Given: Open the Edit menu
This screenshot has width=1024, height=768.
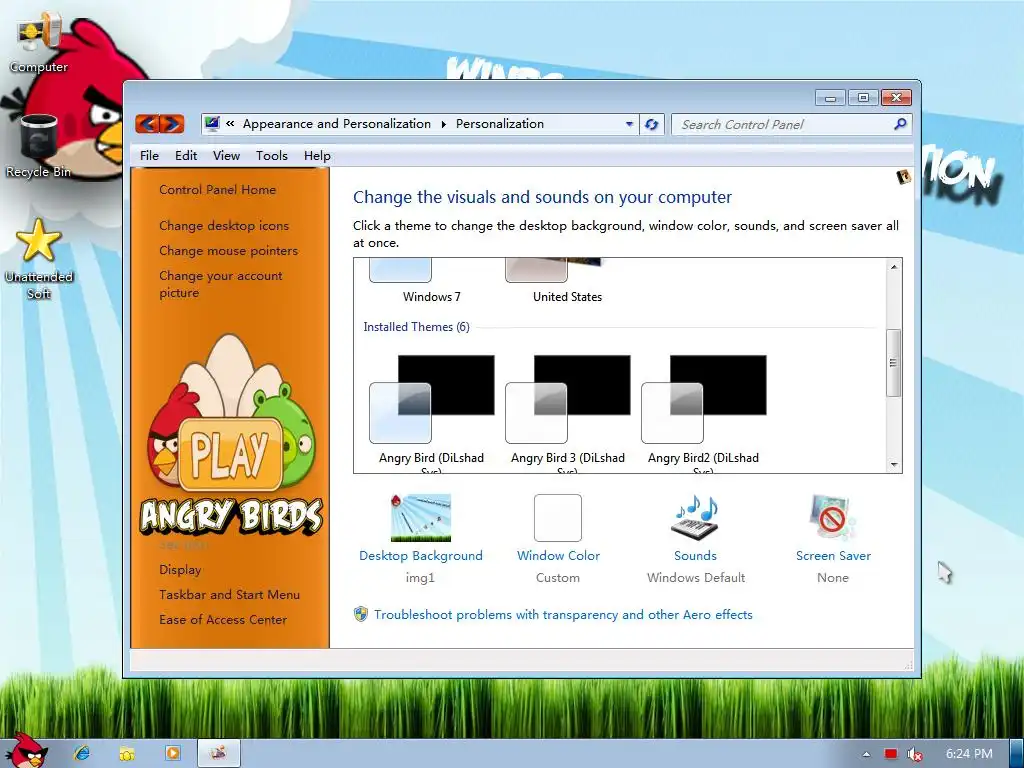Looking at the screenshot, I should pos(185,155).
